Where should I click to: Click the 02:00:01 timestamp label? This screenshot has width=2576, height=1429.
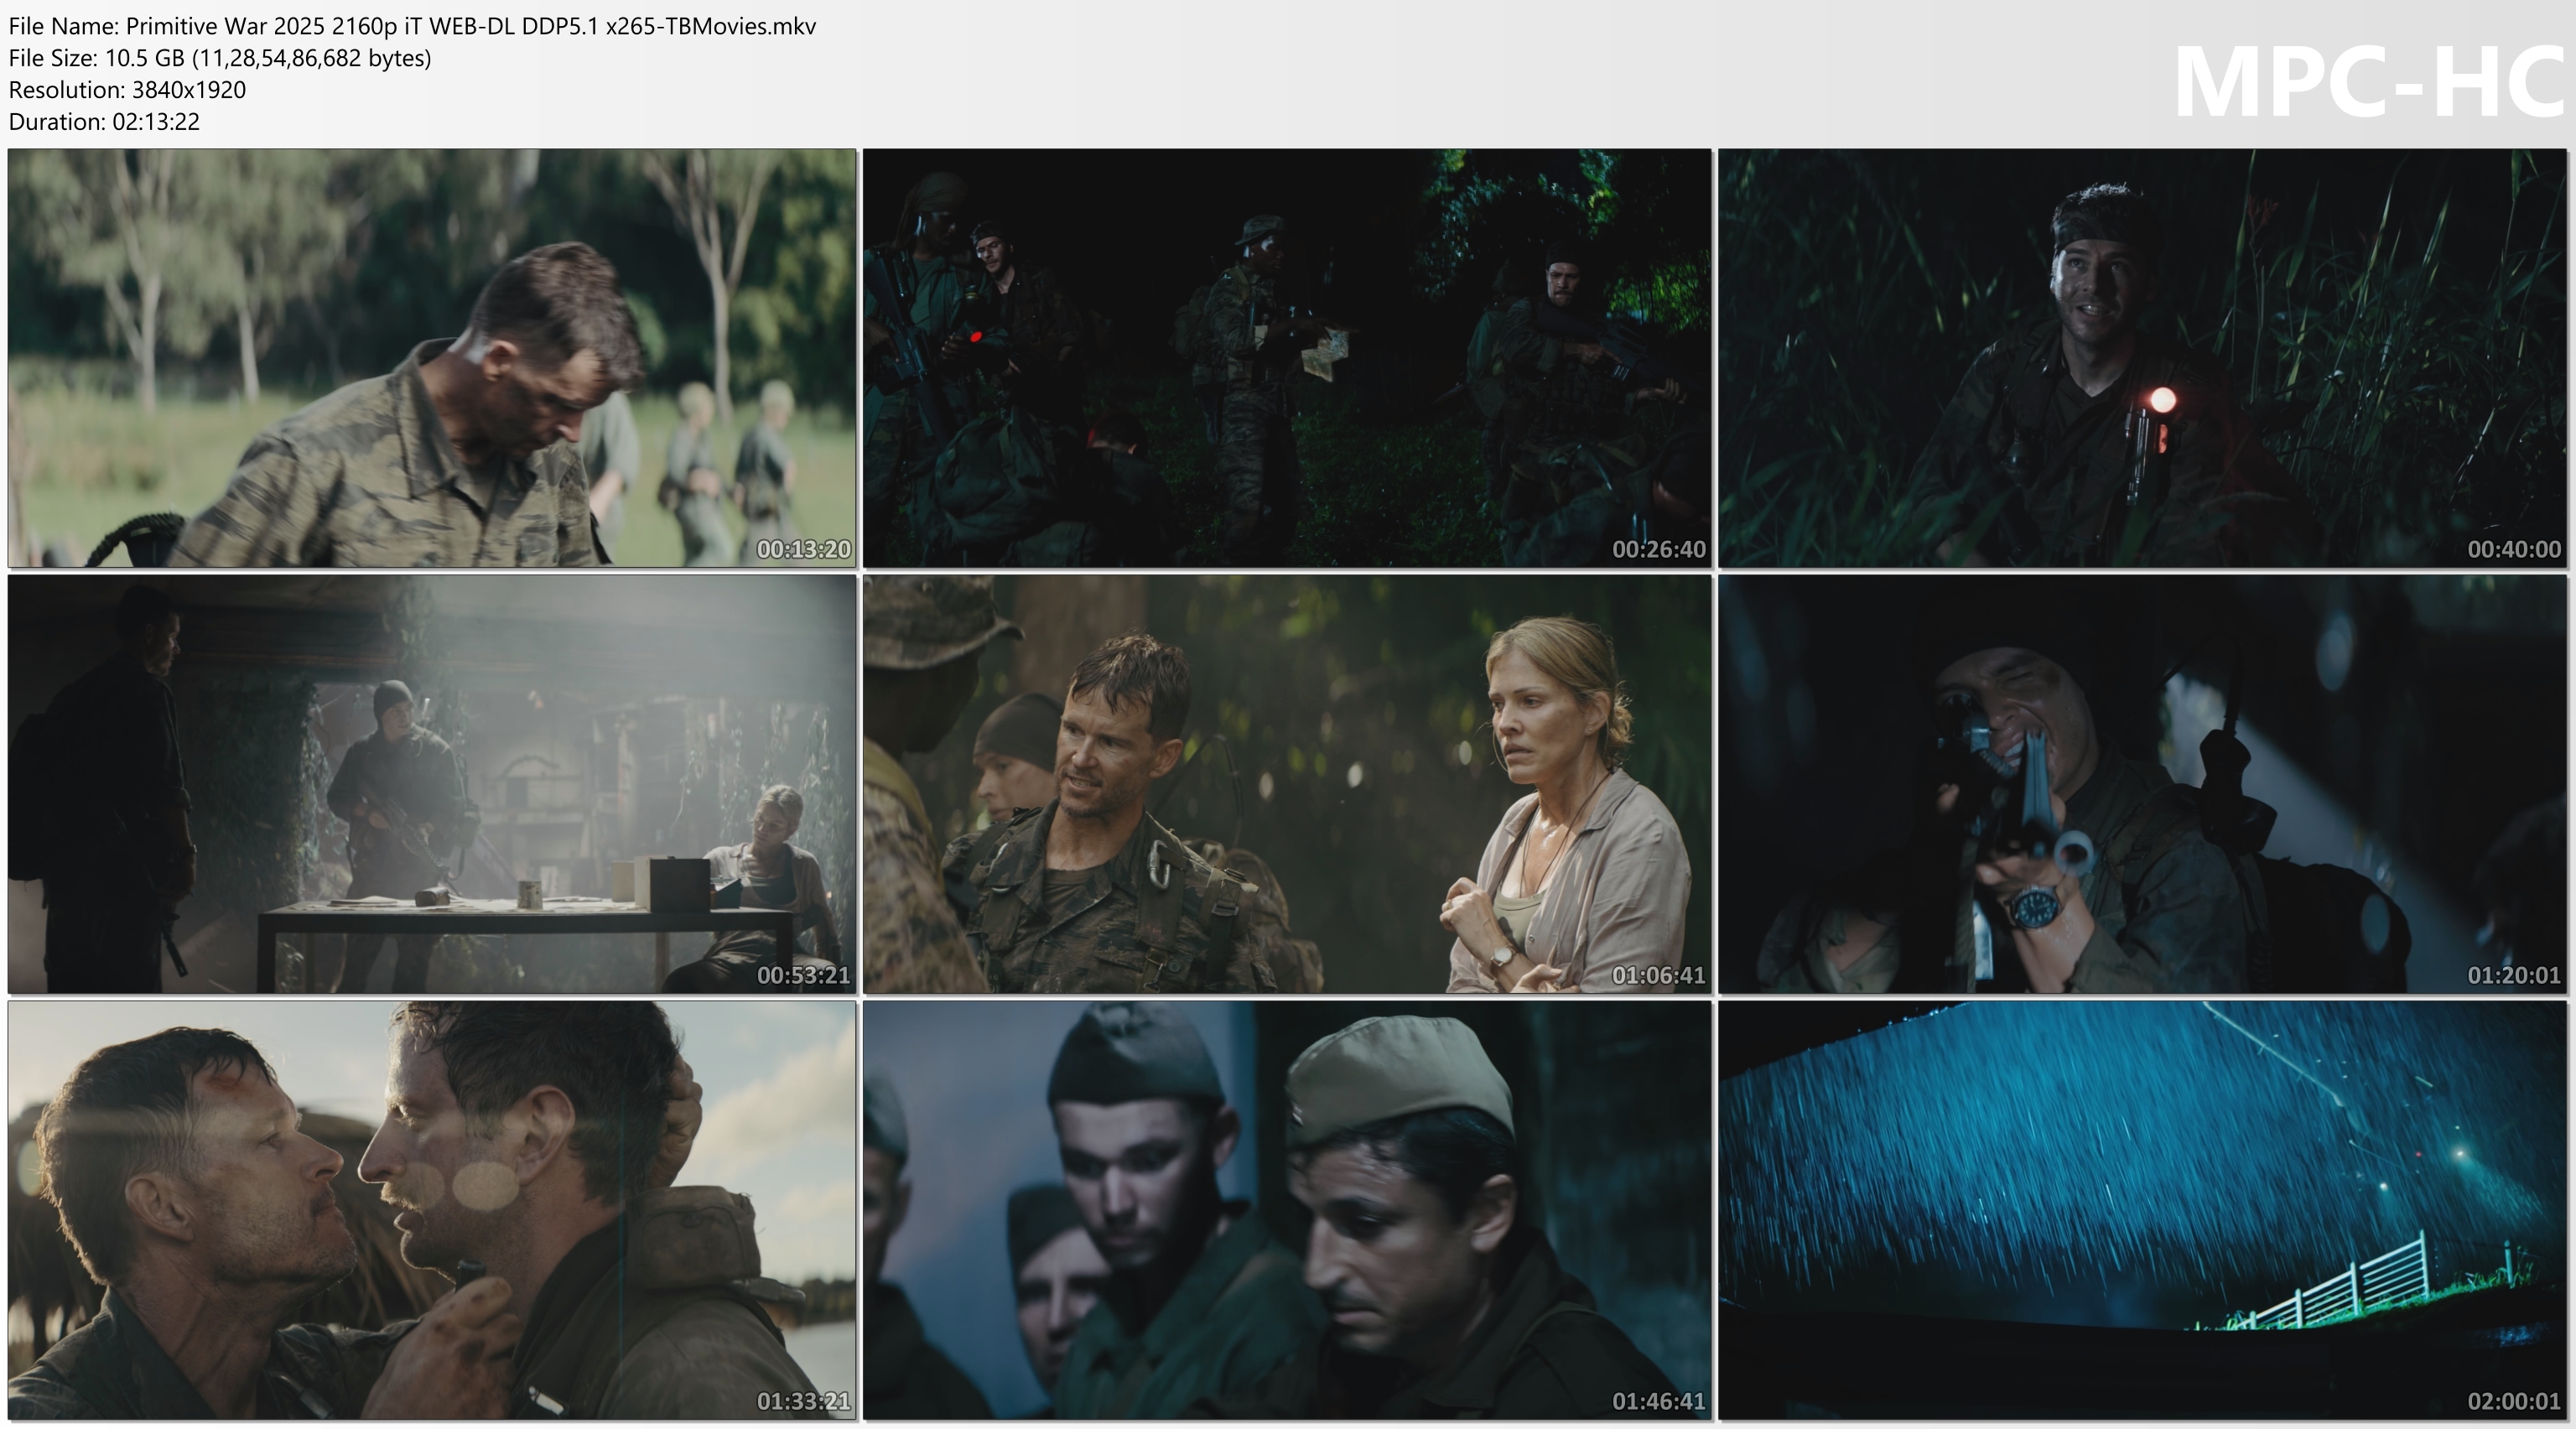(x=2514, y=1401)
